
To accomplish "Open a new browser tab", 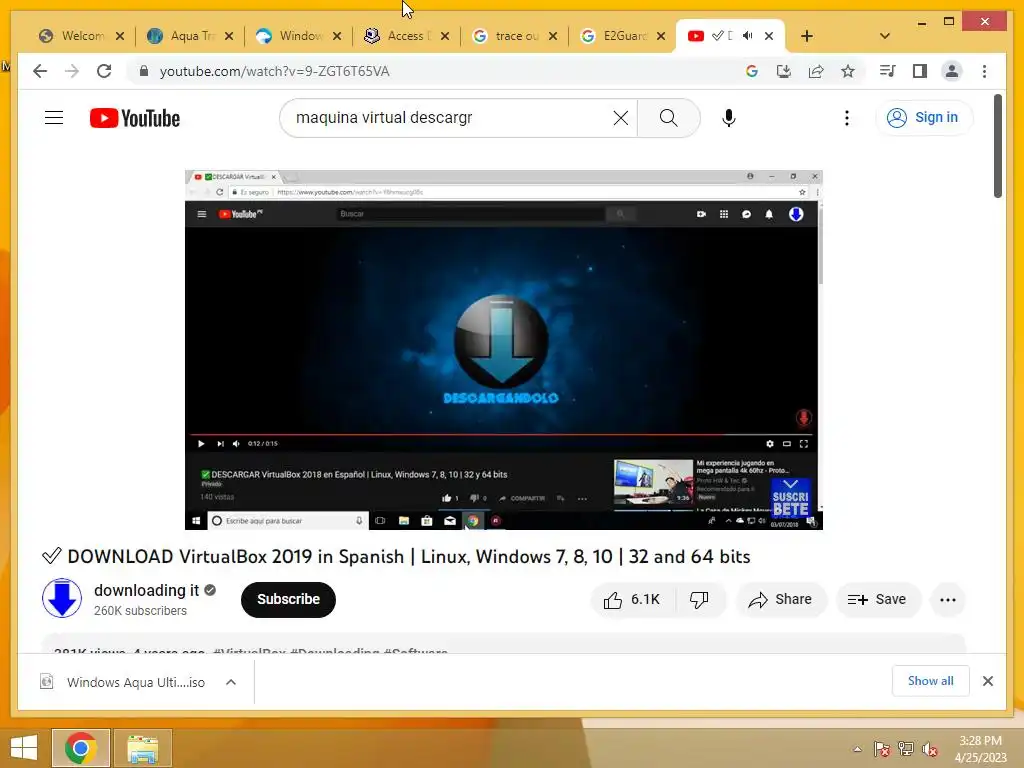I will (807, 36).
